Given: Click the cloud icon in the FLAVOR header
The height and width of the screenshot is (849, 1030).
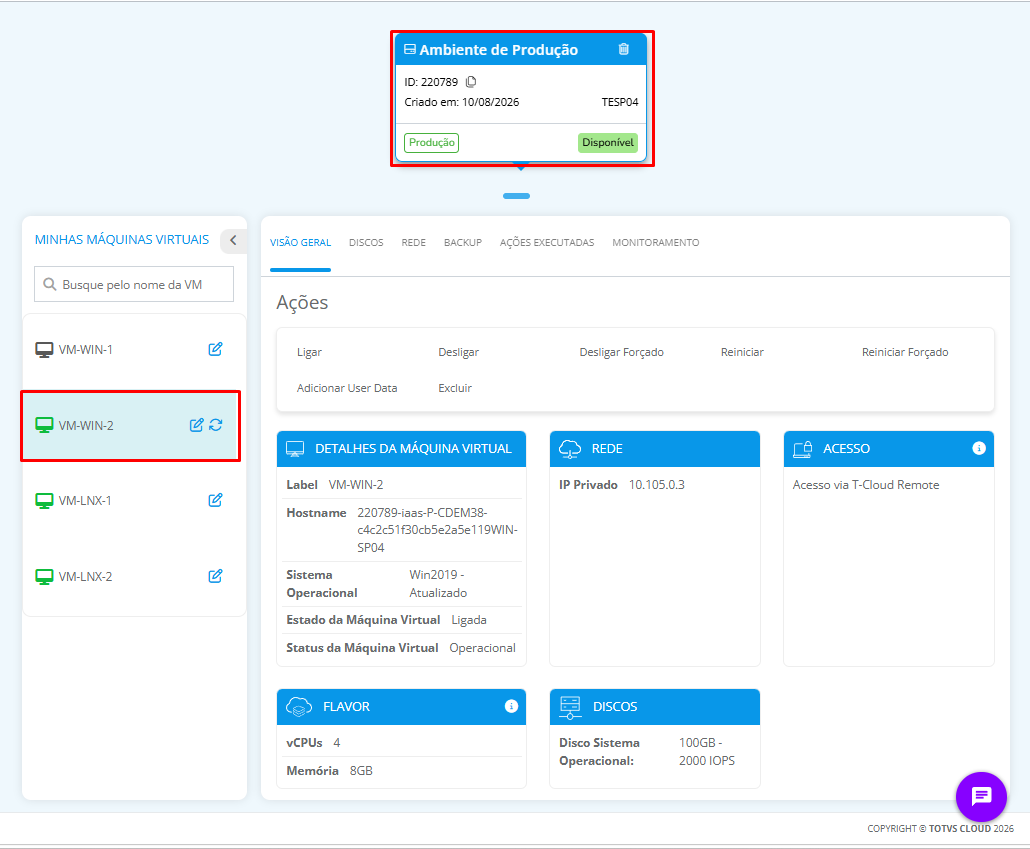Looking at the screenshot, I should click(x=299, y=707).
